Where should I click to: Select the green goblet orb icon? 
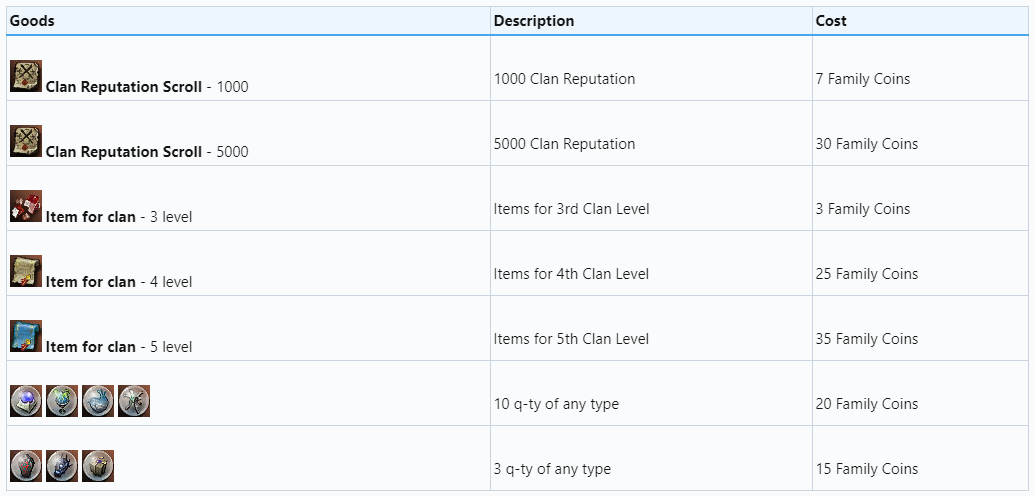pyautogui.click(x=62, y=401)
